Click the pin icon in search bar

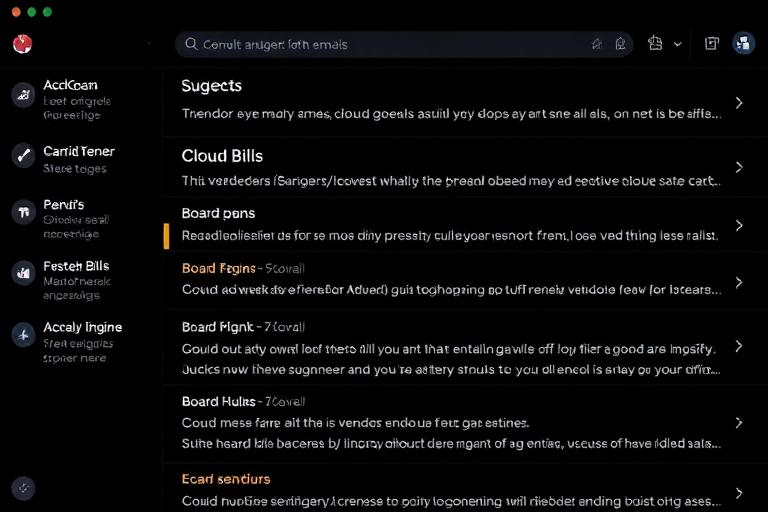[x=596, y=44]
